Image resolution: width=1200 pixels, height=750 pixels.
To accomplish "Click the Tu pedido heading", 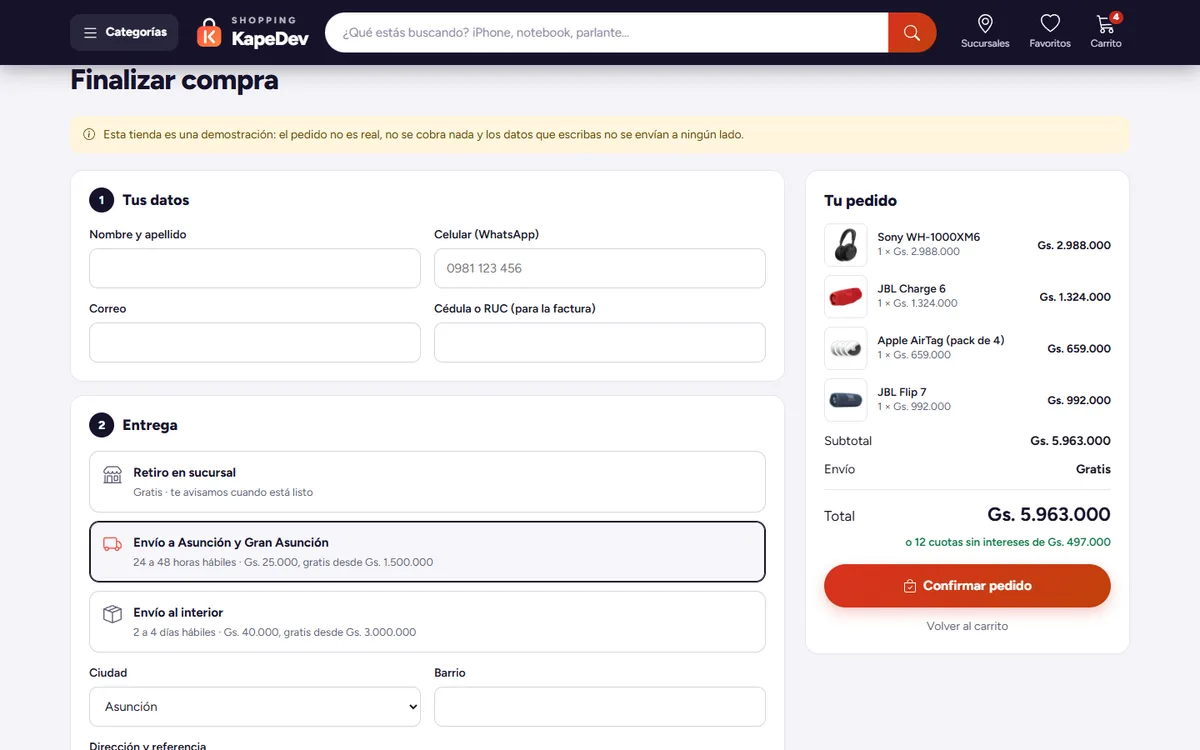I will 860,201.
